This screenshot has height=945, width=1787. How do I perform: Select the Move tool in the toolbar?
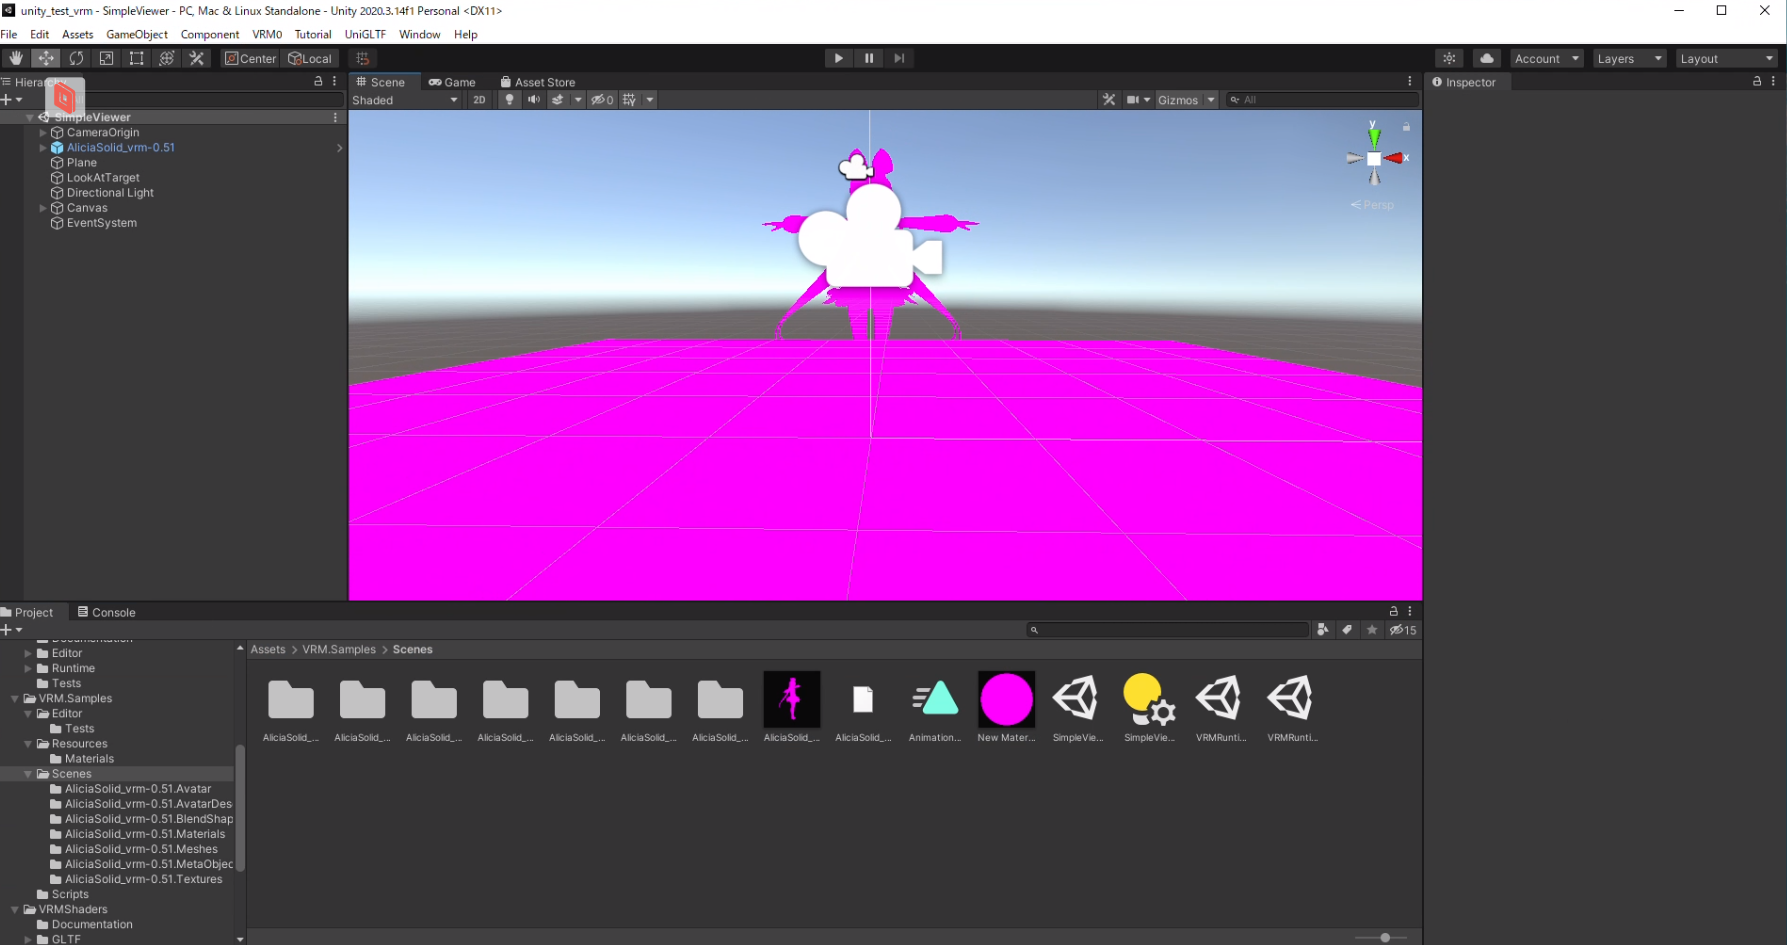[46, 58]
